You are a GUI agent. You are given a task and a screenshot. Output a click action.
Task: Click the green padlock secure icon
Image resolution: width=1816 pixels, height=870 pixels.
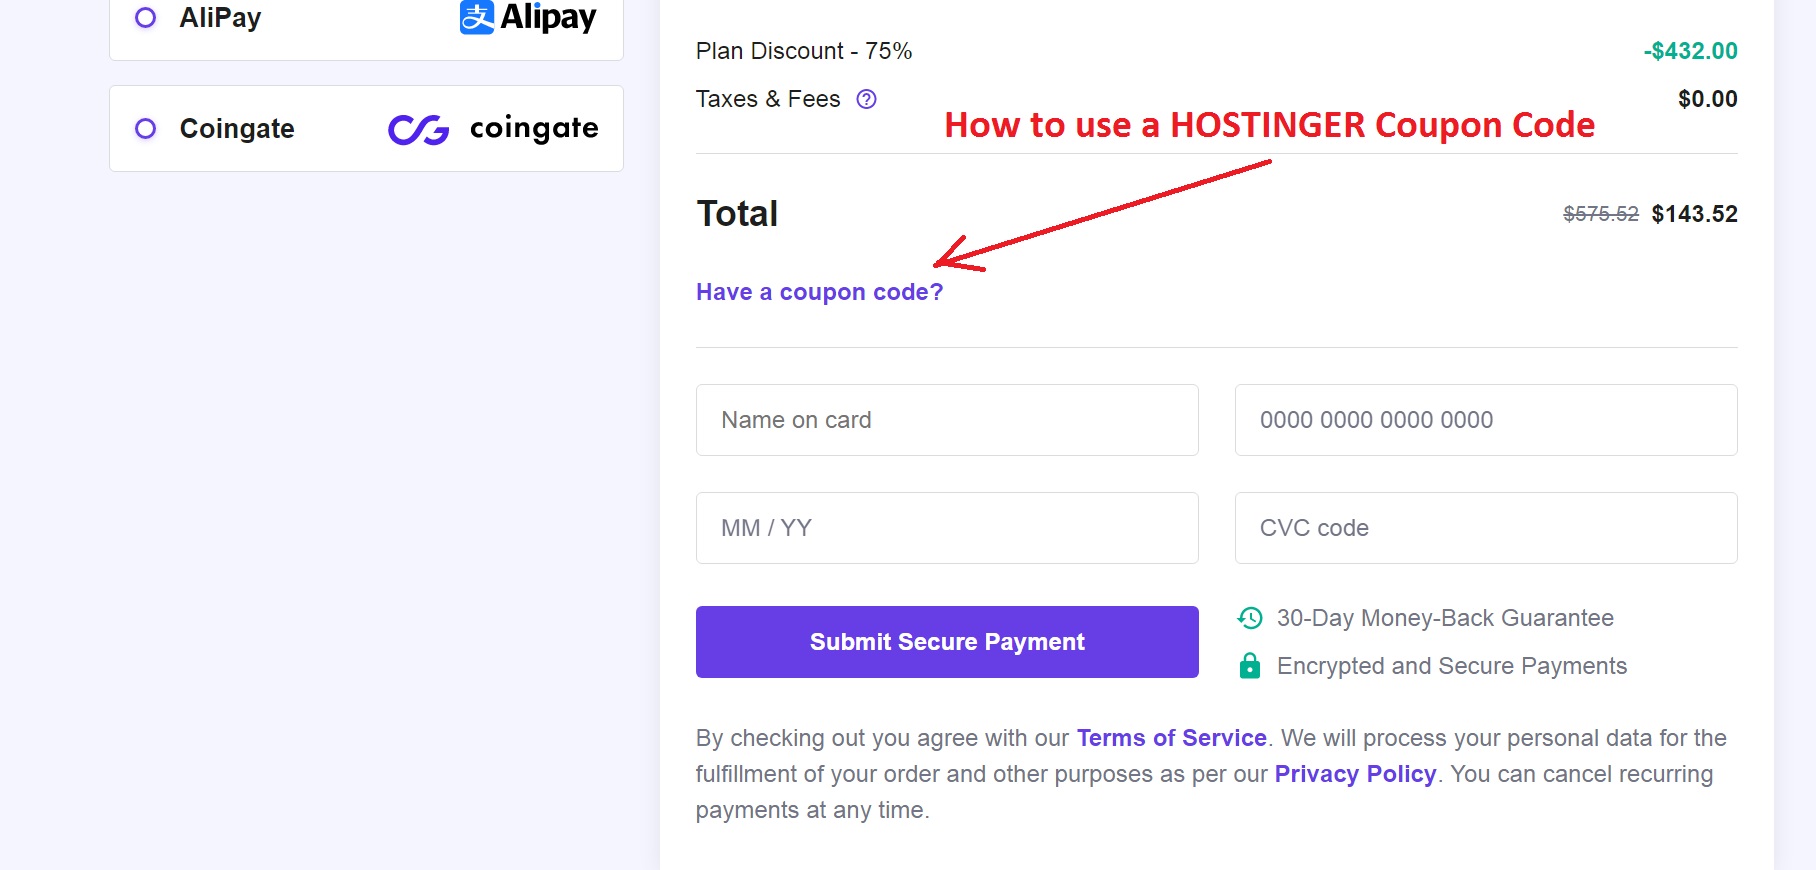point(1250,666)
